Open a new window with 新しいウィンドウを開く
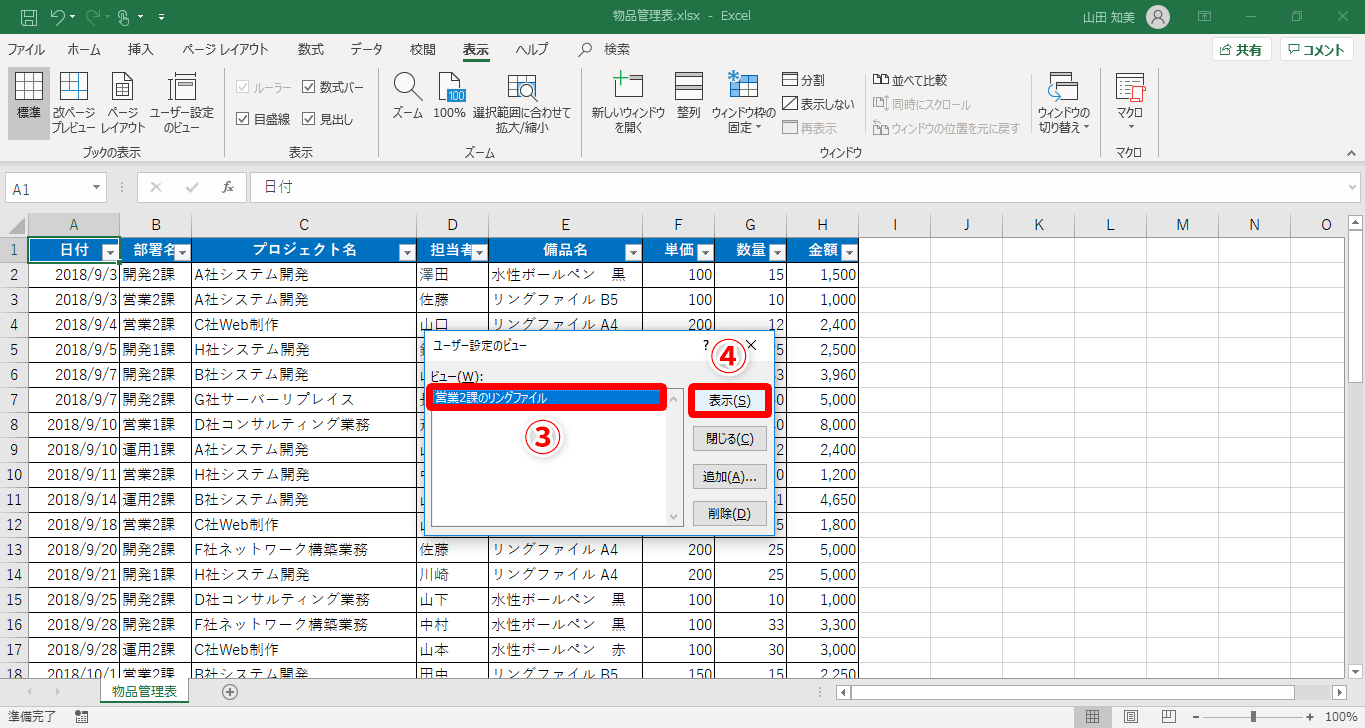The width and height of the screenshot is (1365, 728). point(628,103)
